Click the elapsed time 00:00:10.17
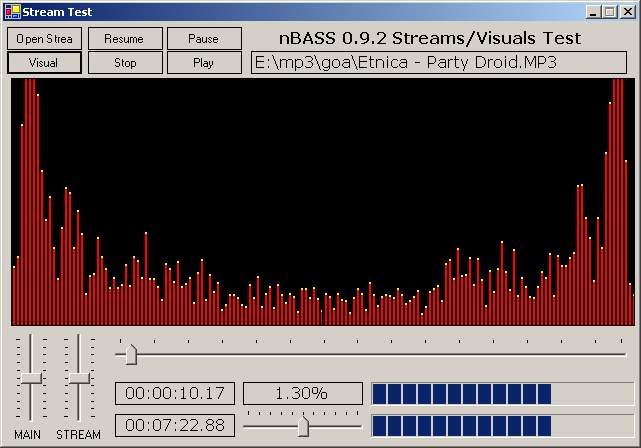 point(175,393)
